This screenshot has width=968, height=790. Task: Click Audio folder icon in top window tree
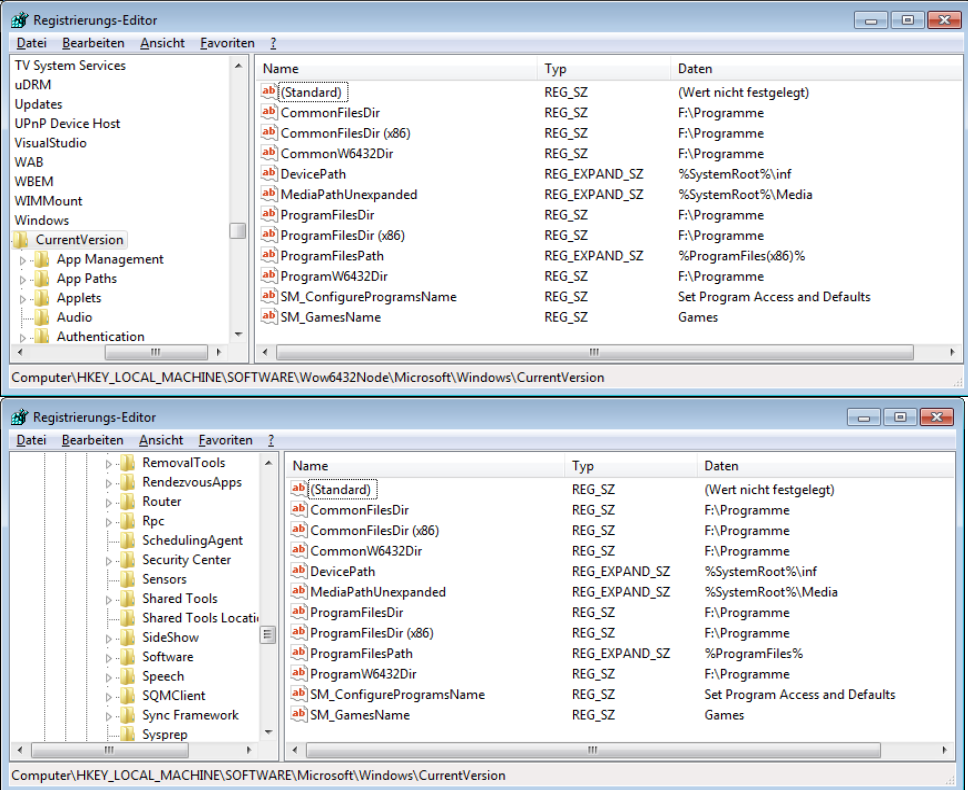point(42,317)
